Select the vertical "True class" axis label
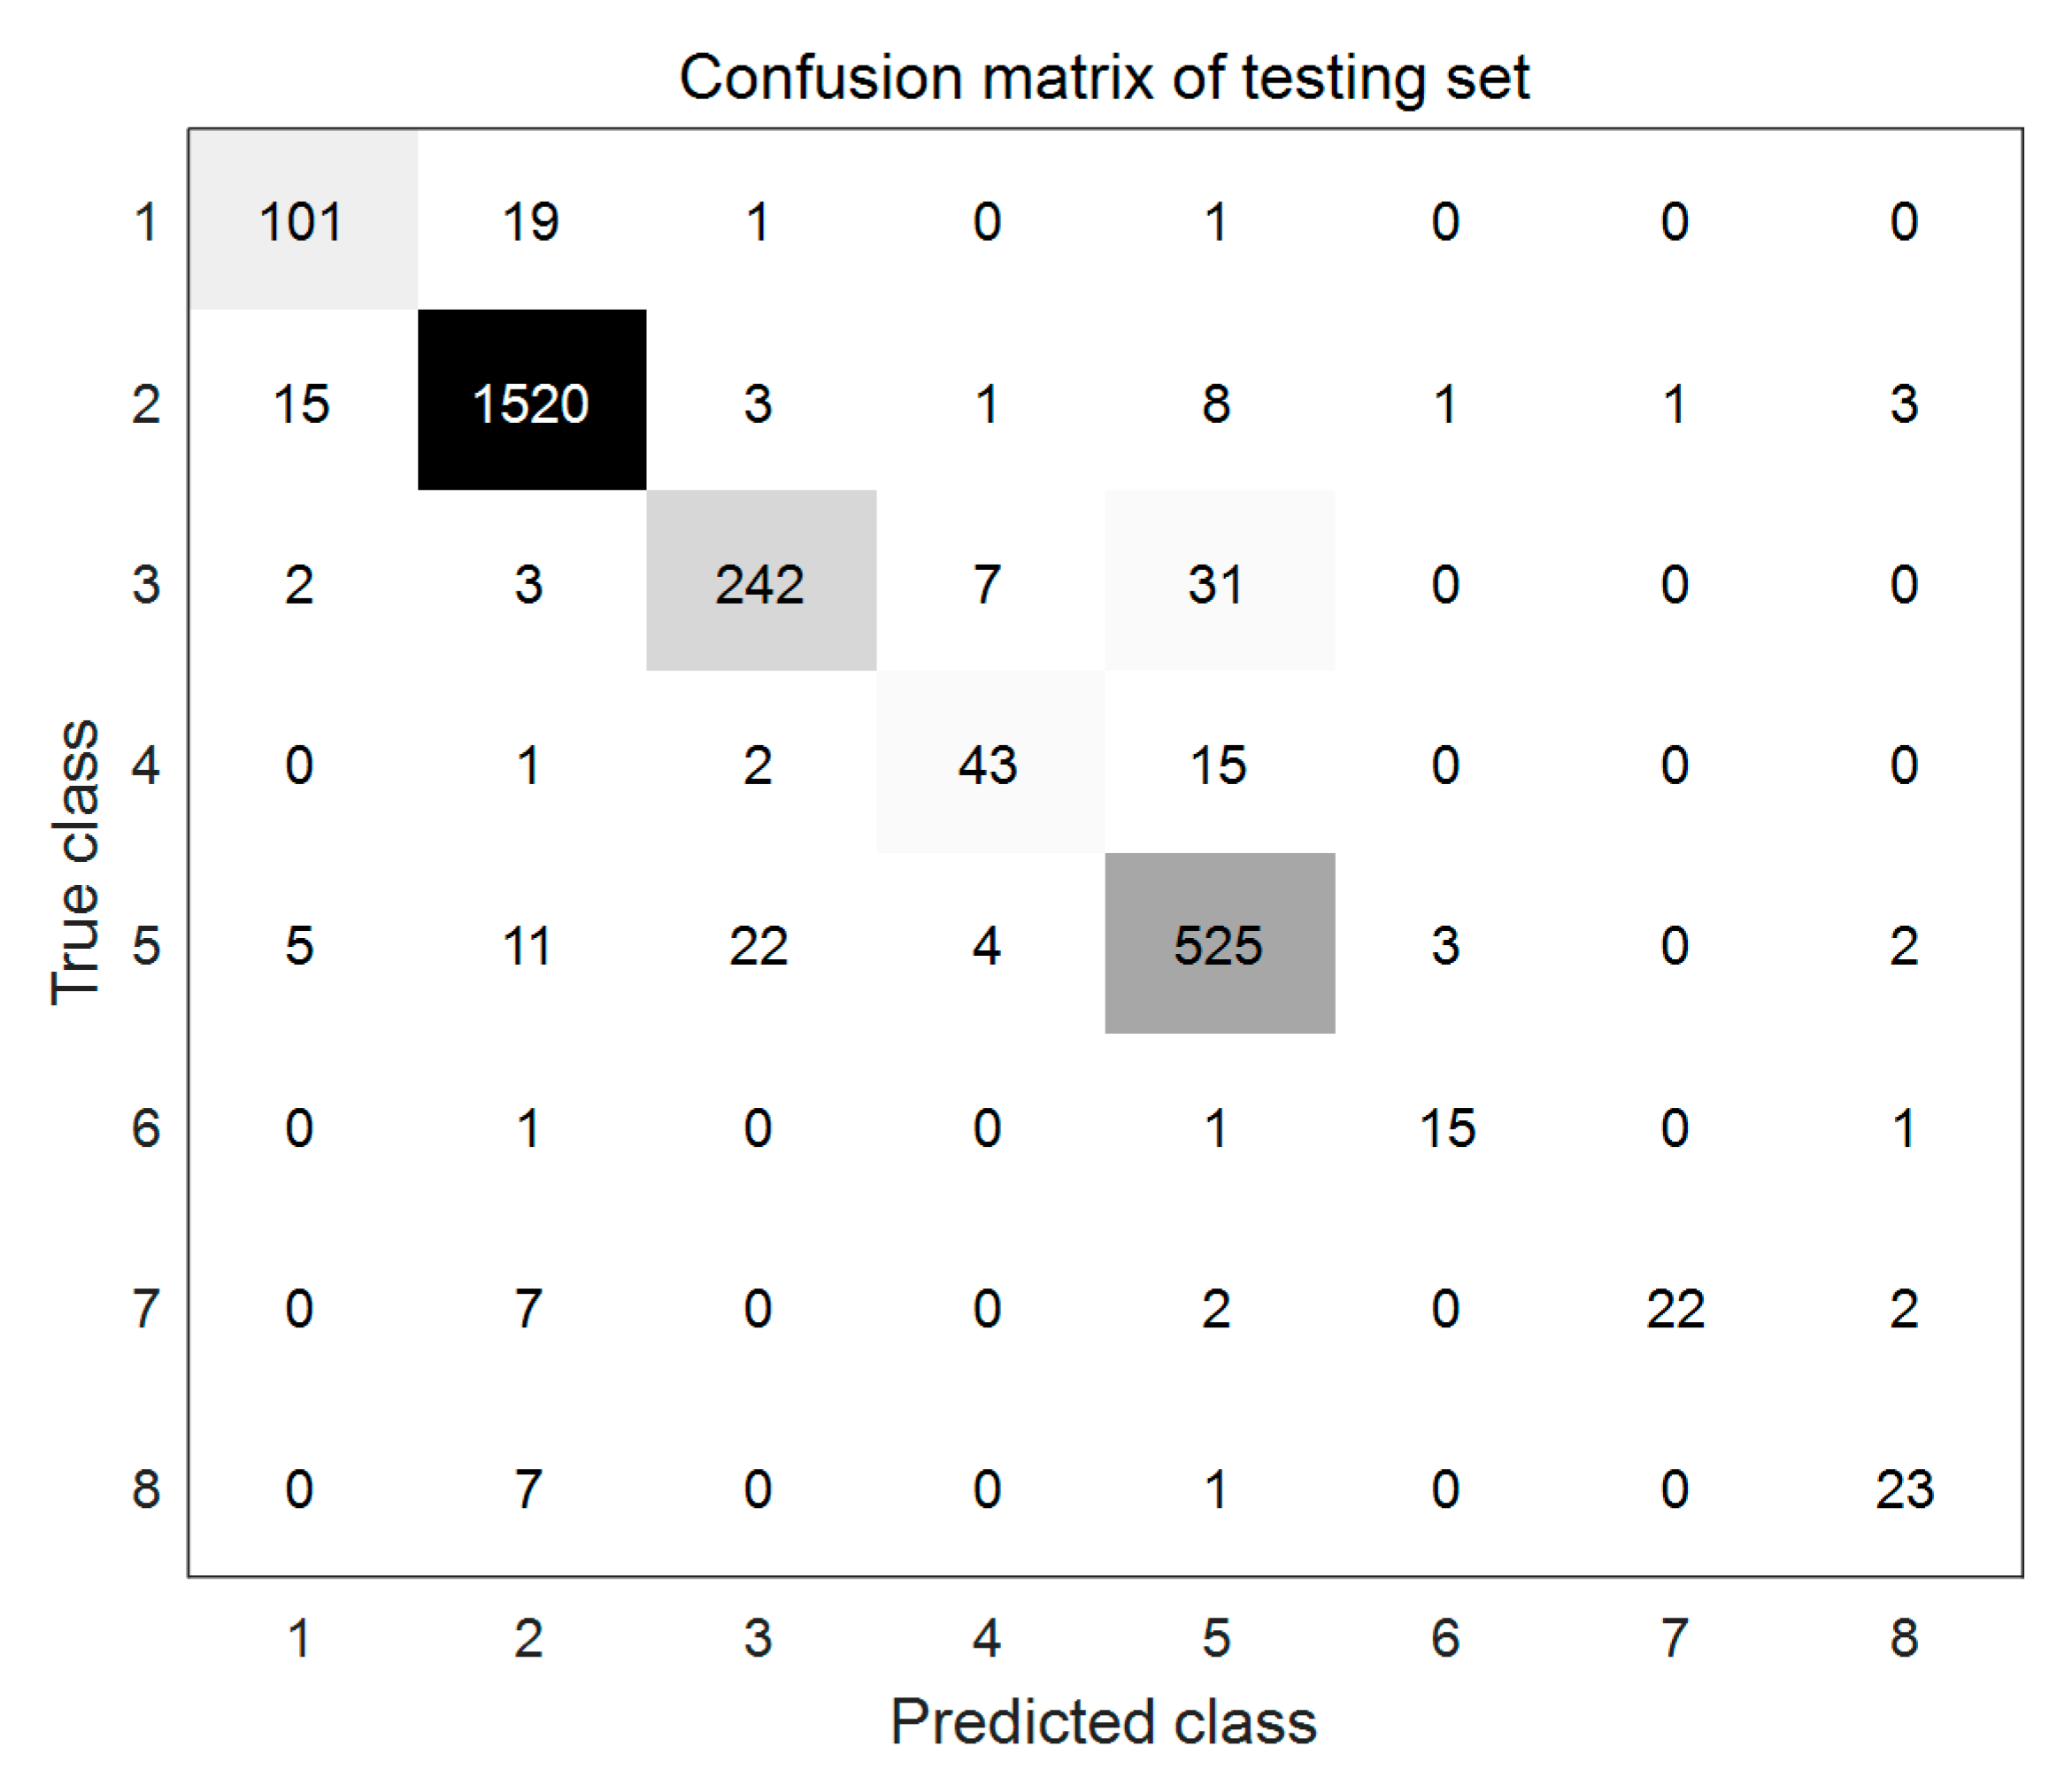Screen dimensions: 2072x1777 75,862
